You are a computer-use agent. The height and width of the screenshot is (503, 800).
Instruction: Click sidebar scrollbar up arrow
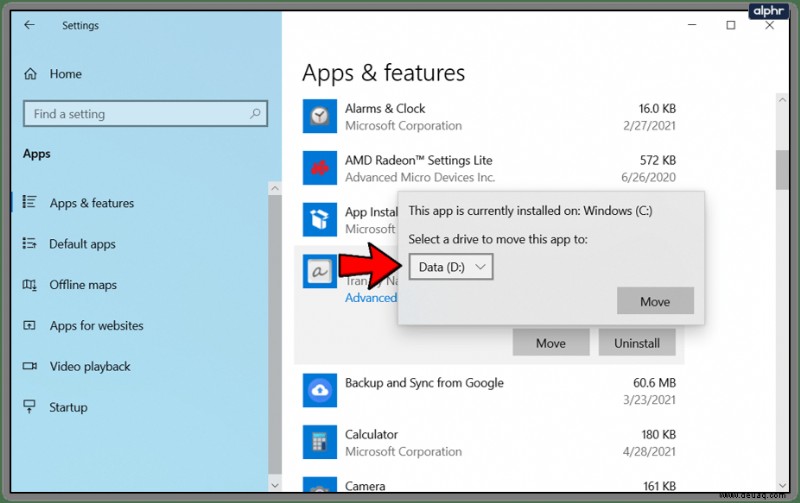(275, 188)
